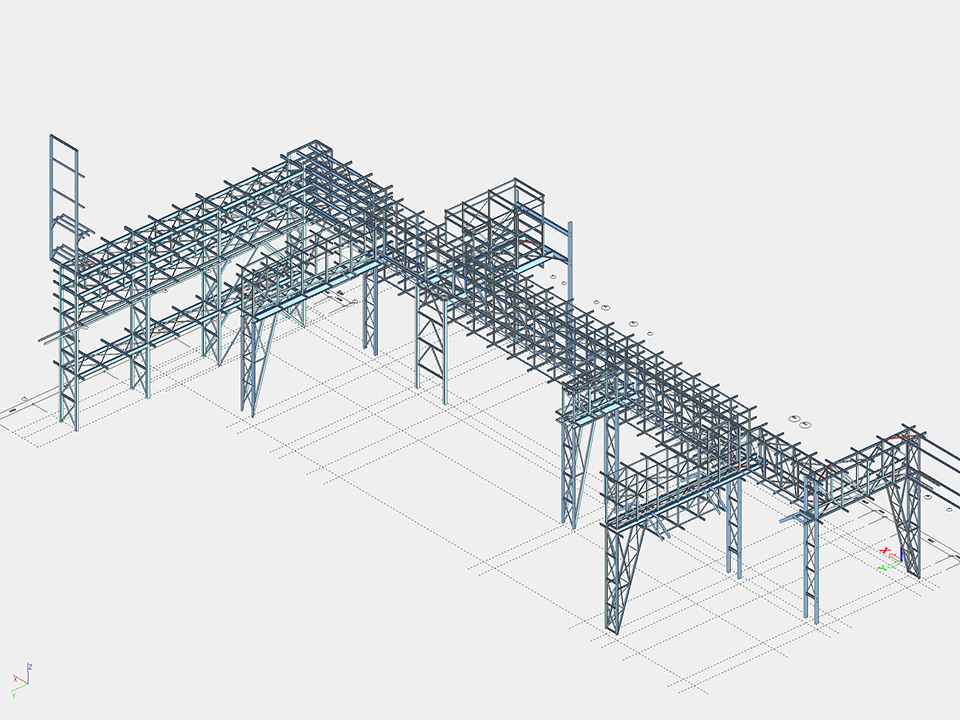This screenshot has width=960, height=720.
Task: Click the green Y label at model origin
Action: [882, 568]
